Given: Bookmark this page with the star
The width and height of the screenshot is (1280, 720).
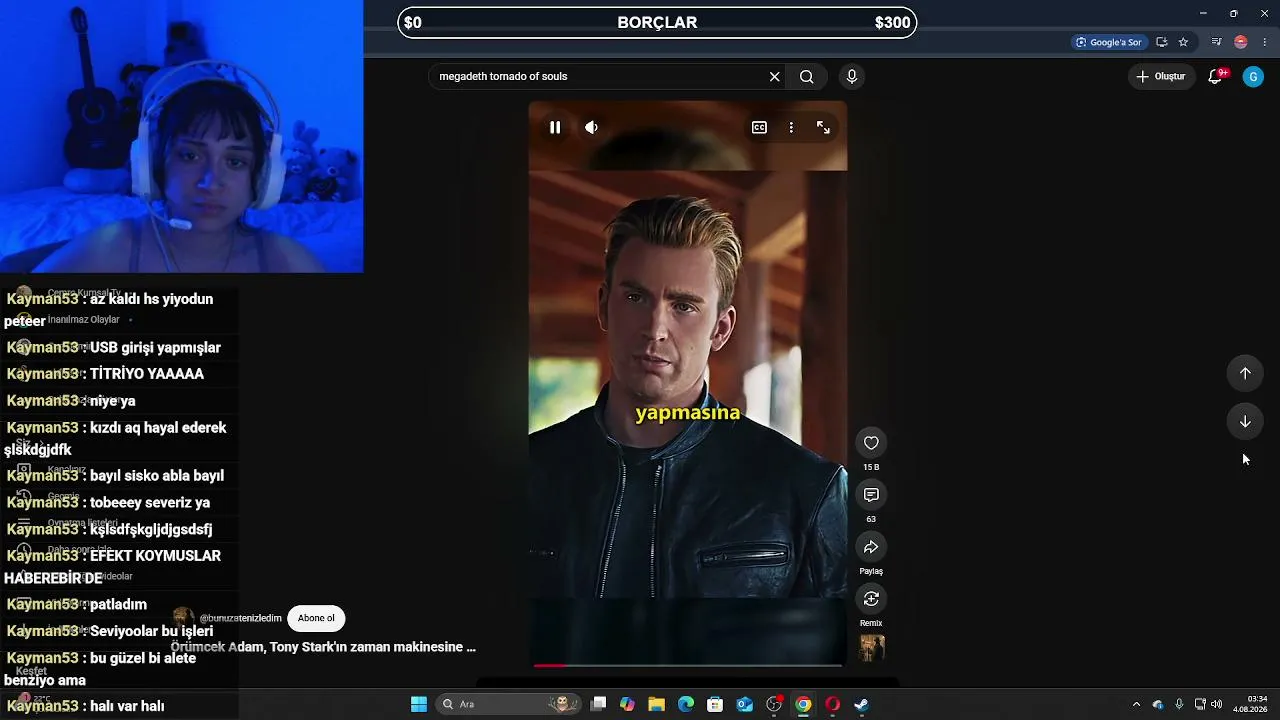Looking at the screenshot, I should [1184, 42].
